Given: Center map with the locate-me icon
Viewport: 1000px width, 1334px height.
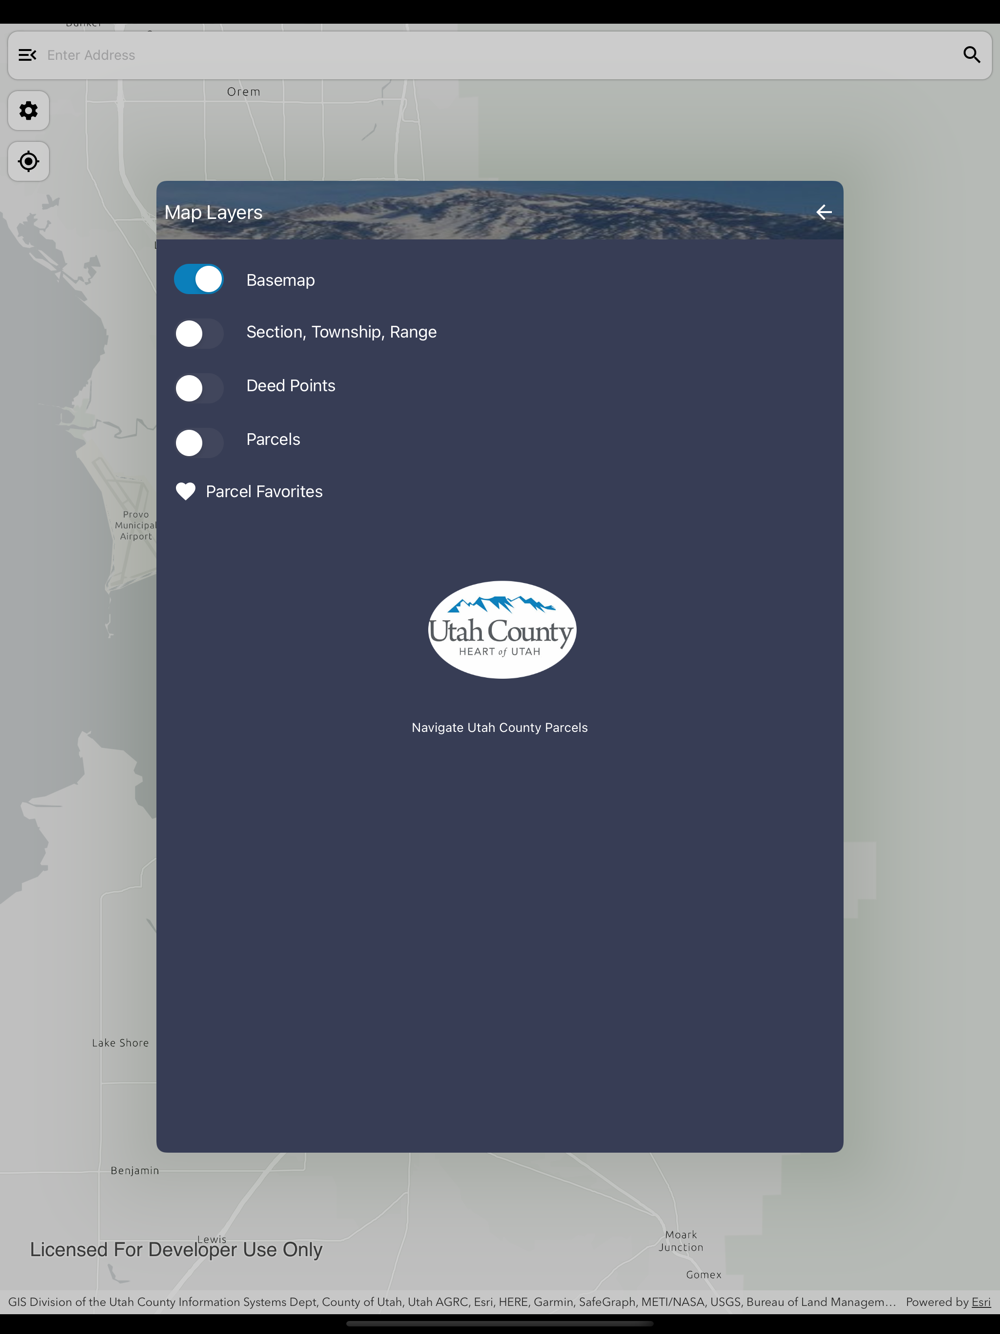Looking at the screenshot, I should pos(29,161).
